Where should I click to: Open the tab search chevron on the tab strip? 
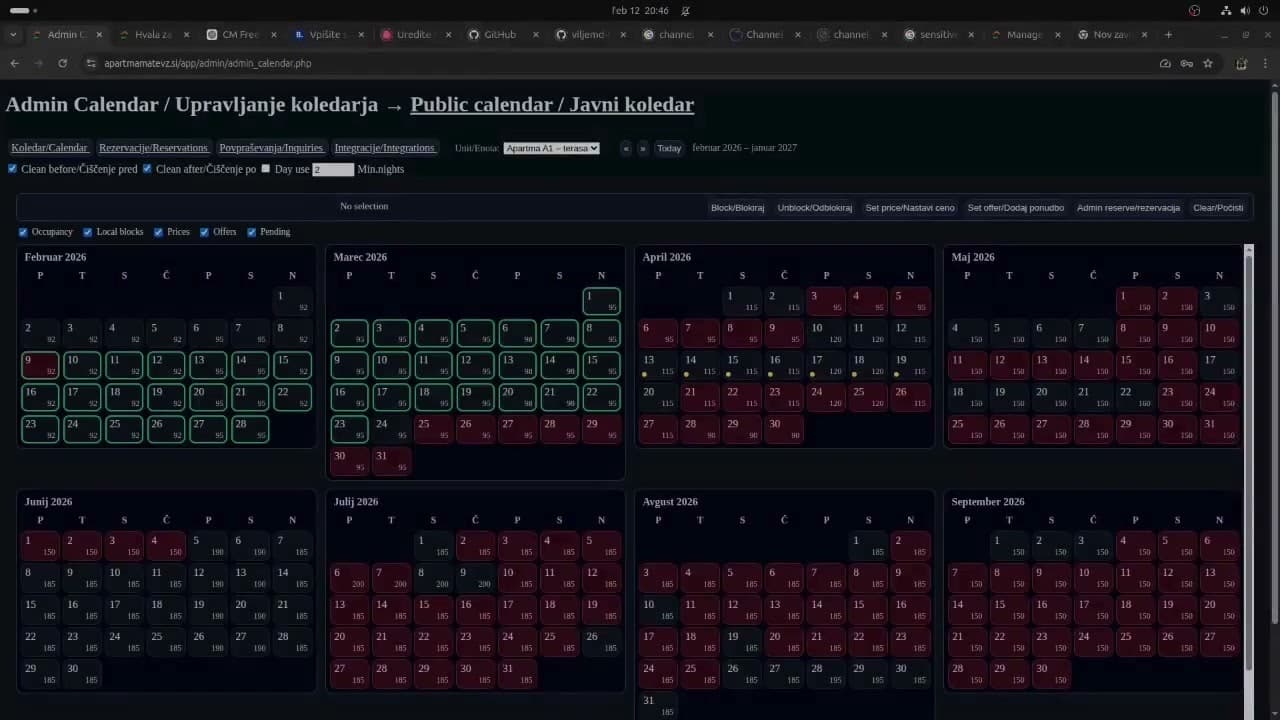13,33
